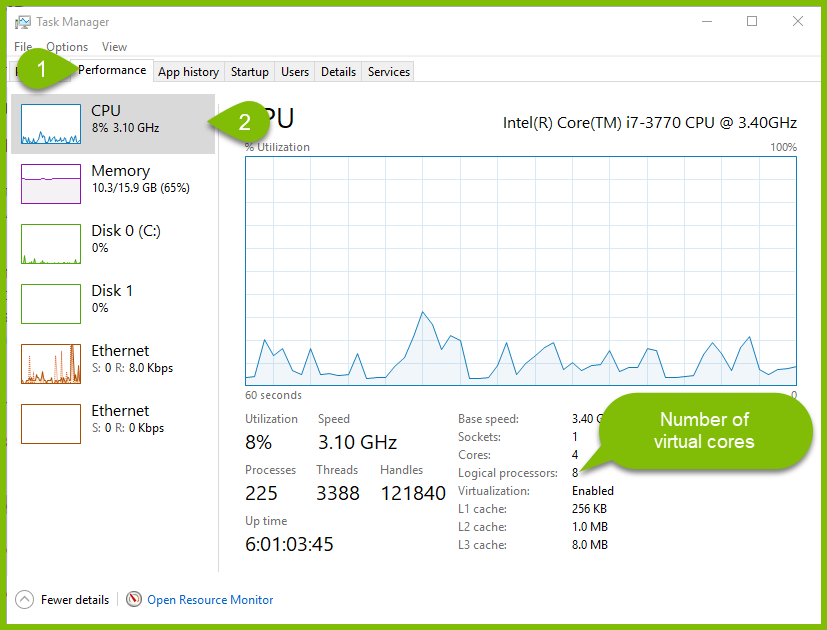Switch to the Services tab
Viewport: 827px width, 630px height.
click(389, 72)
